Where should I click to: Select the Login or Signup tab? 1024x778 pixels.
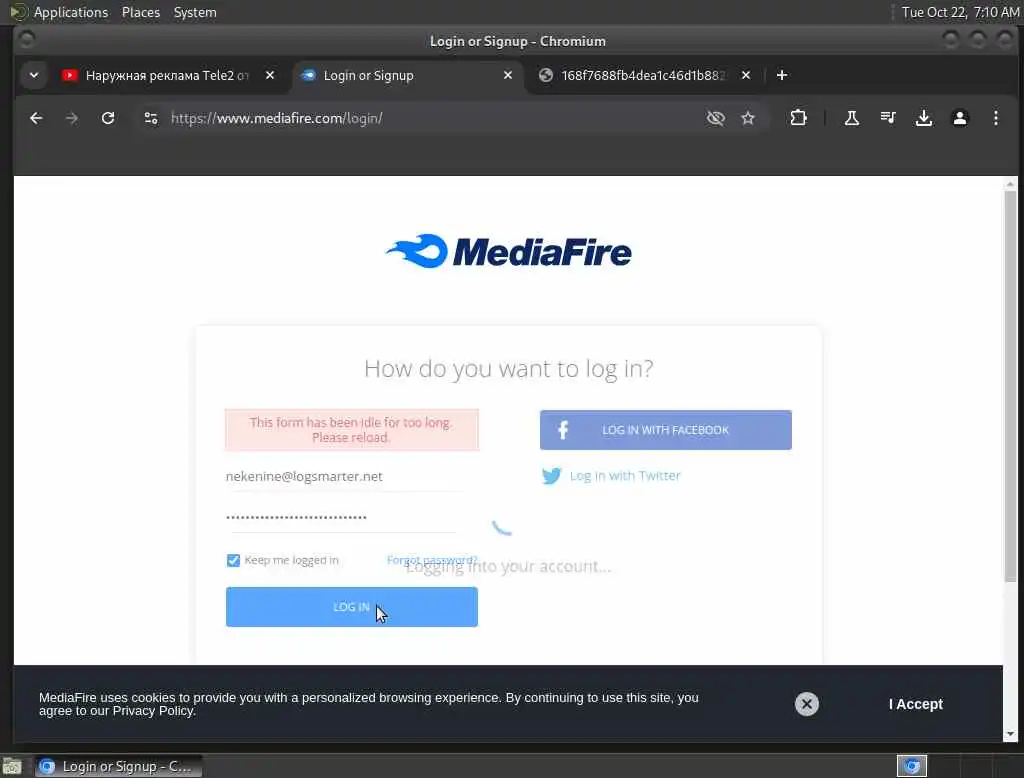pyautogui.click(x=405, y=75)
